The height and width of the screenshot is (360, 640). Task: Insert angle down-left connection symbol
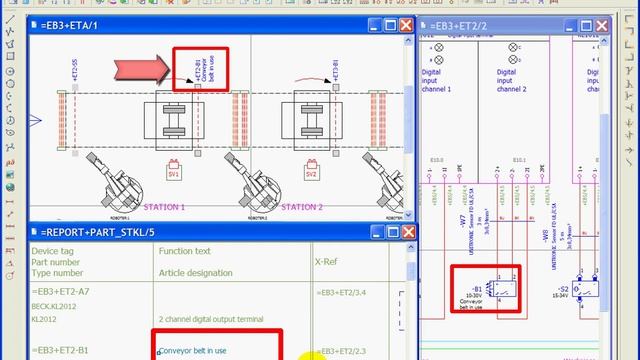pos(629,31)
